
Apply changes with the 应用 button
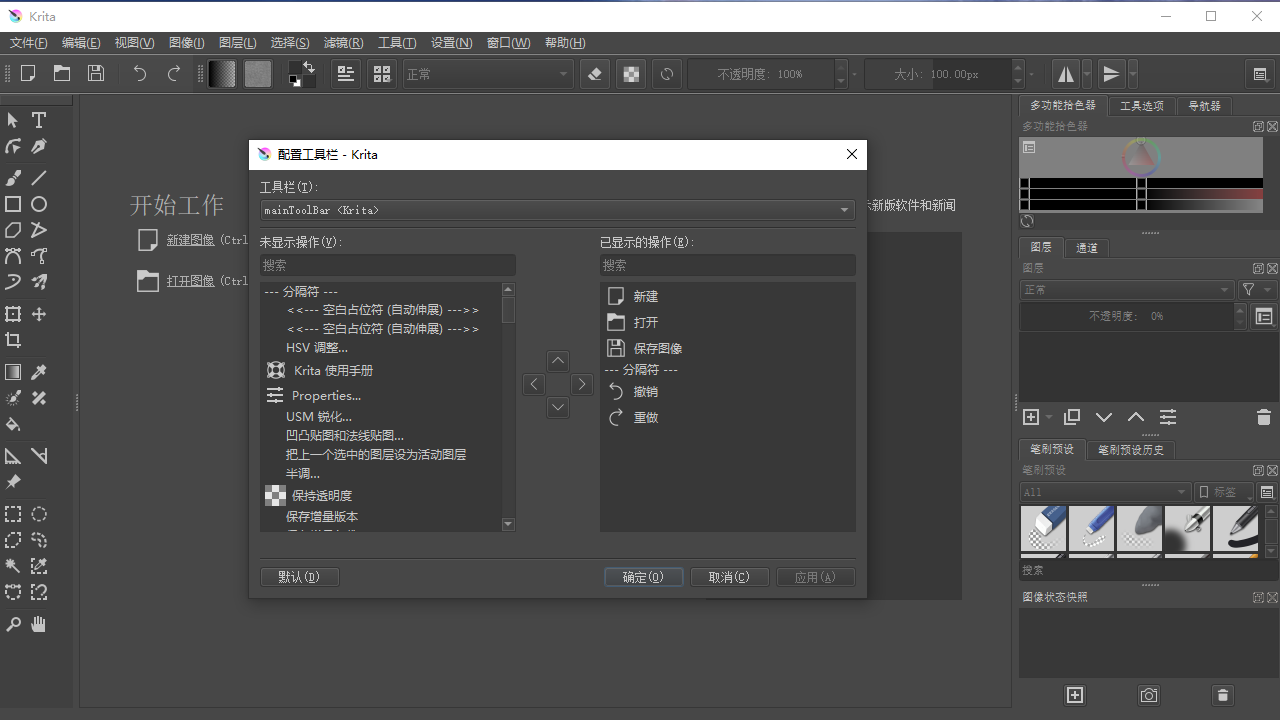(815, 577)
